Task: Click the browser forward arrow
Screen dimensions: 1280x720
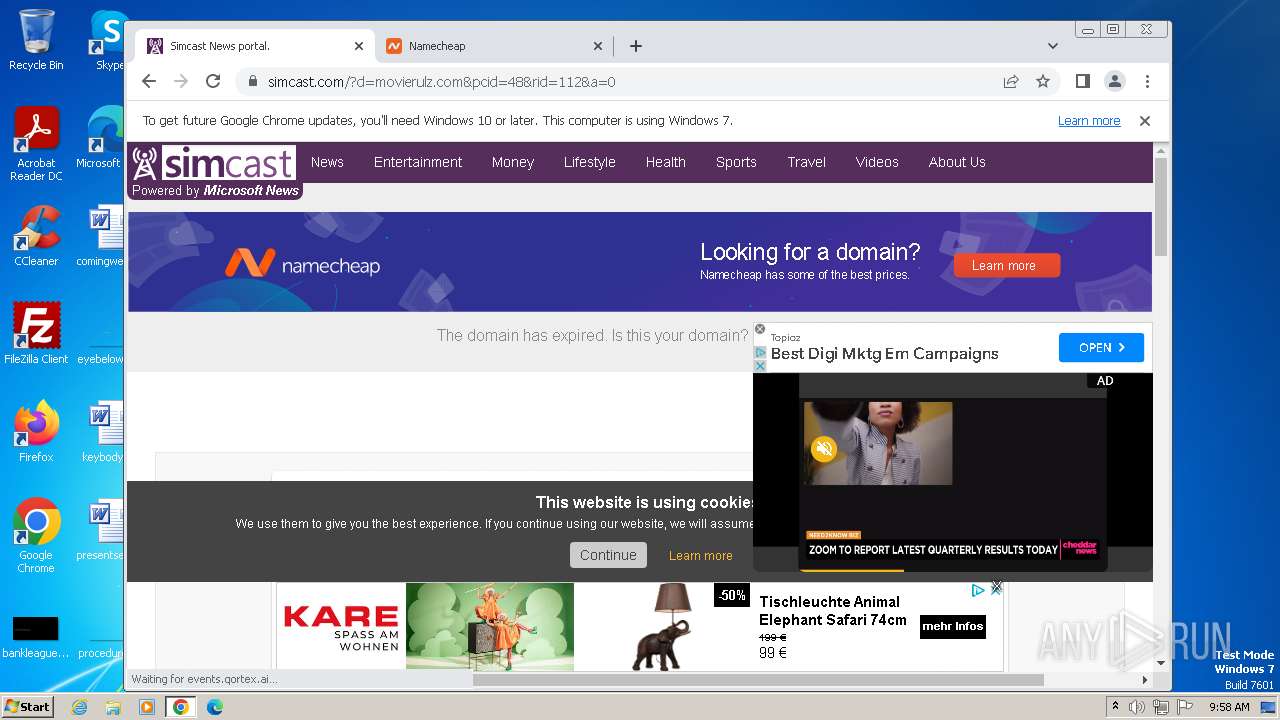Action: click(x=181, y=81)
